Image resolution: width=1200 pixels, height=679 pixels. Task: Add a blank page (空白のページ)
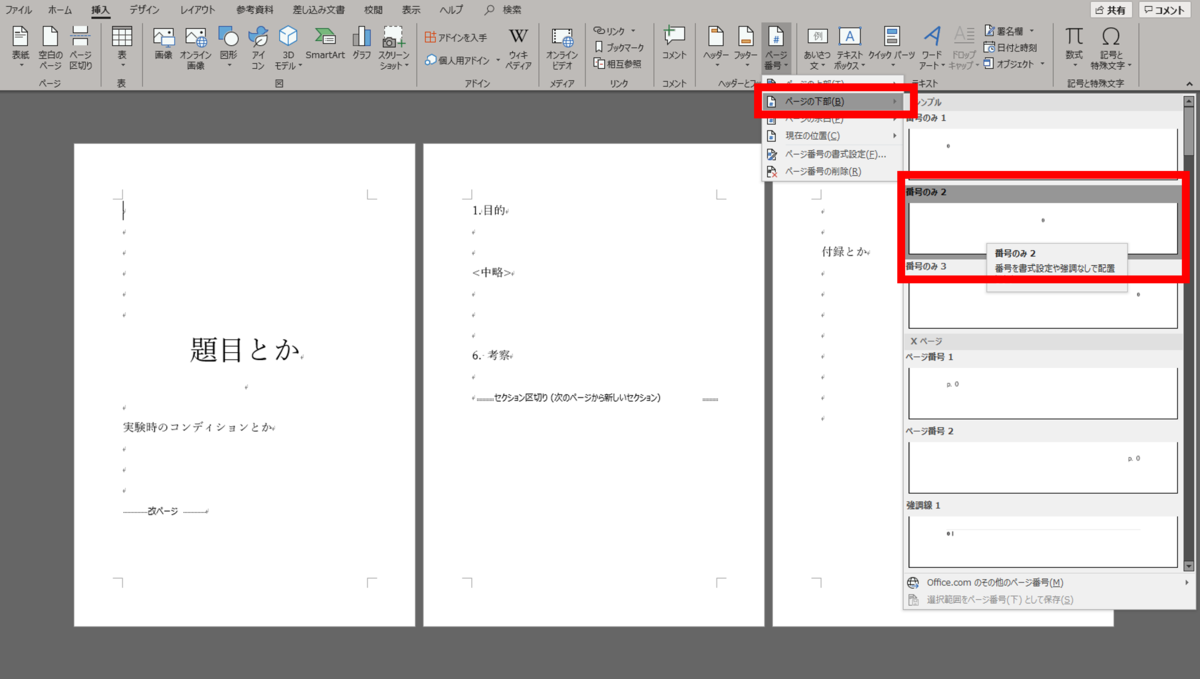point(50,47)
